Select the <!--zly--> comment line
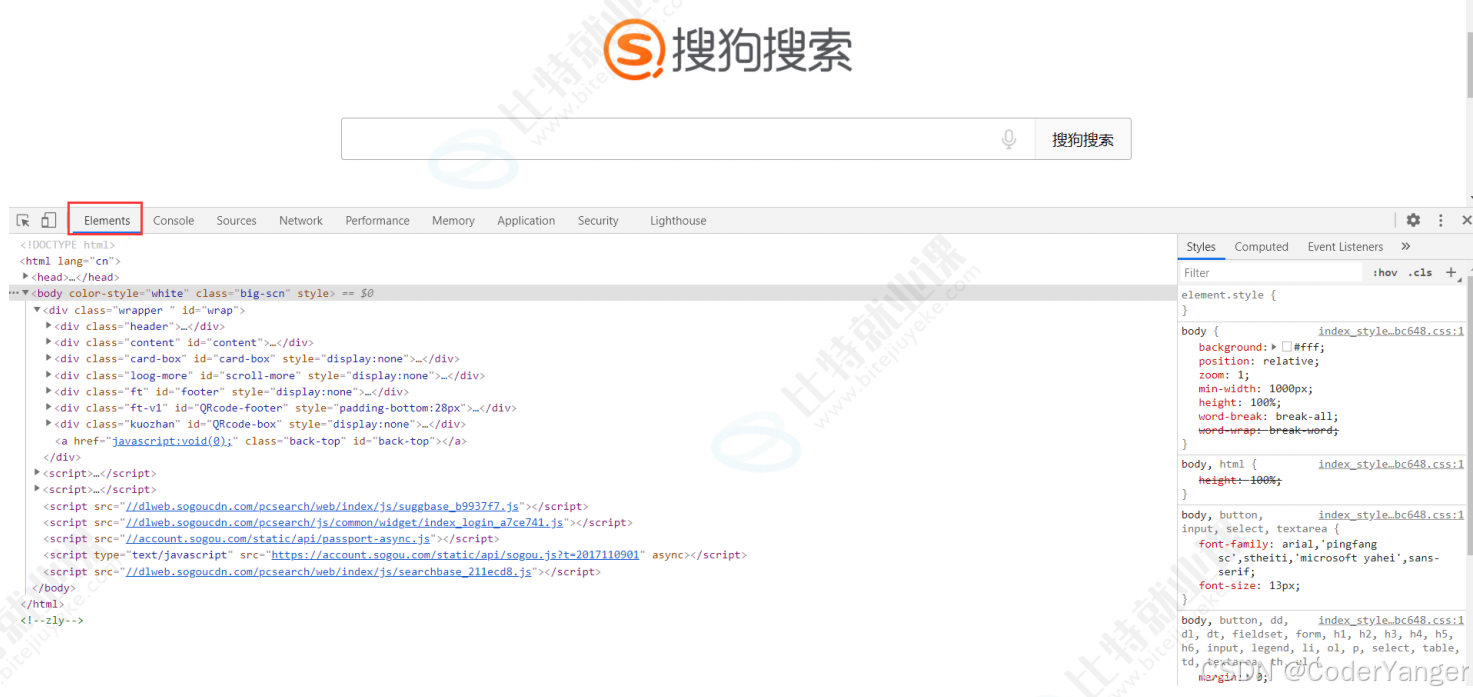The height and width of the screenshot is (697, 1473). 52,620
